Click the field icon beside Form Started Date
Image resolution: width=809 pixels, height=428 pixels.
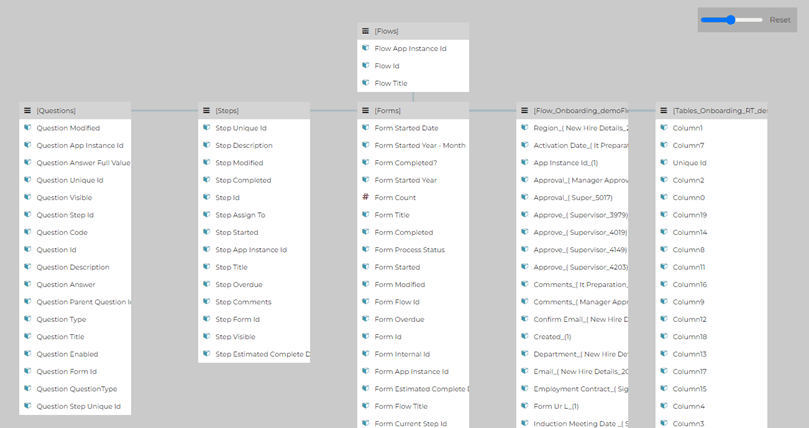click(x=365, y=128)
